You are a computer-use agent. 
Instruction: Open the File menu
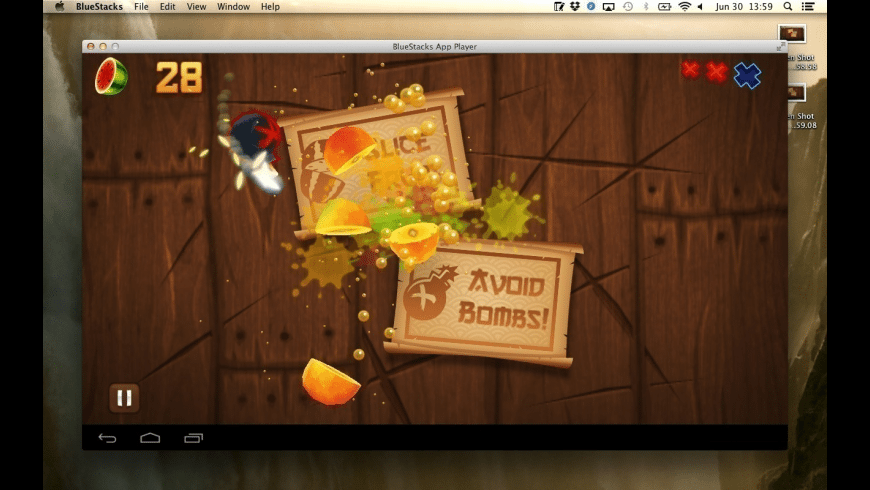click(x=141, y=7)
